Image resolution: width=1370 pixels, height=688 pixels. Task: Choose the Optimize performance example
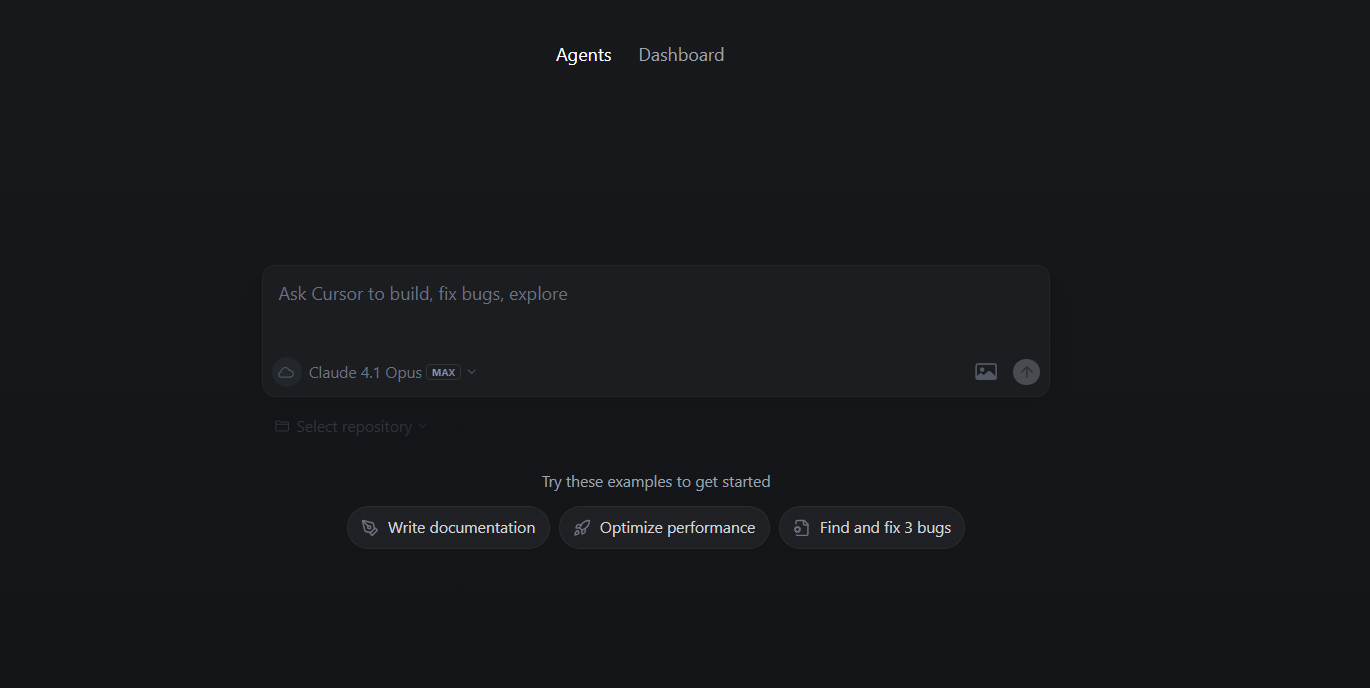[664, 527]
